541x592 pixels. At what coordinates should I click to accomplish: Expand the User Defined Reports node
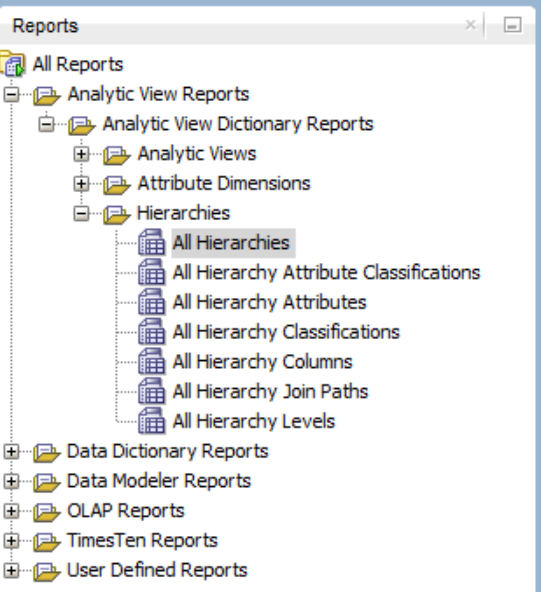(11, 570)
